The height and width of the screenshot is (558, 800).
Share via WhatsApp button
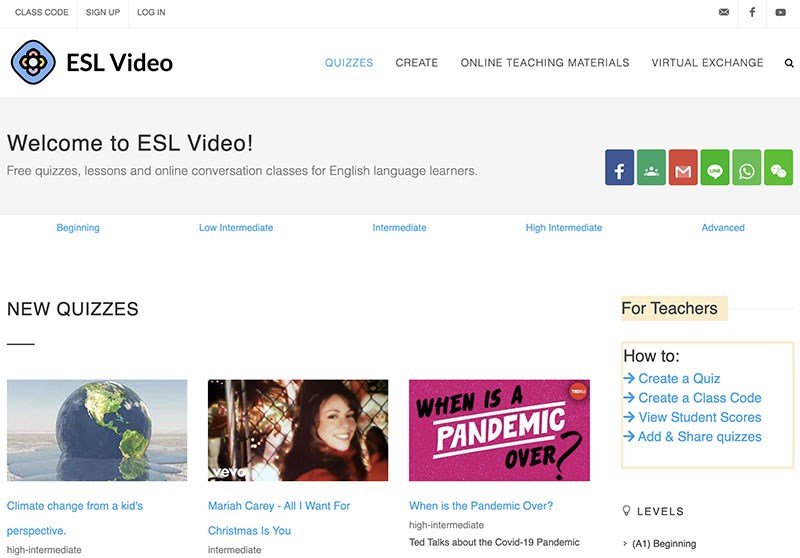[746, 167]
